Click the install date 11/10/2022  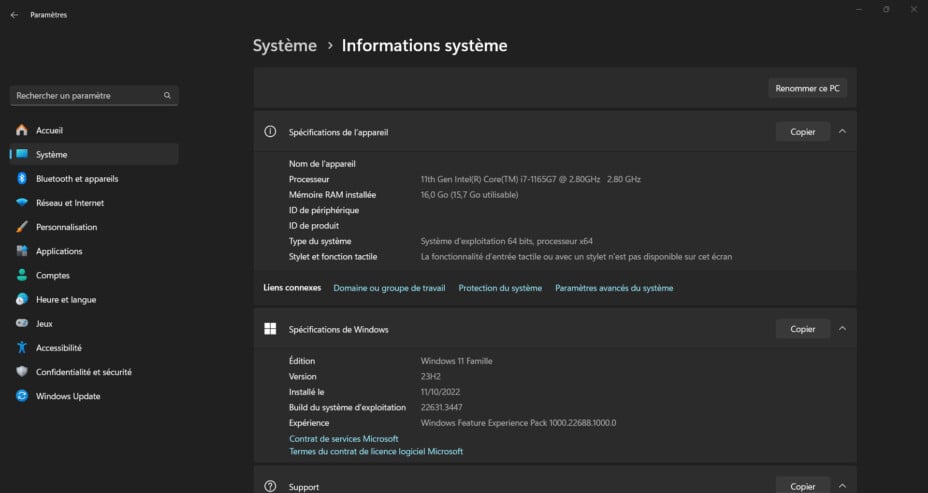pyautogui.click(x=440, y=392)
